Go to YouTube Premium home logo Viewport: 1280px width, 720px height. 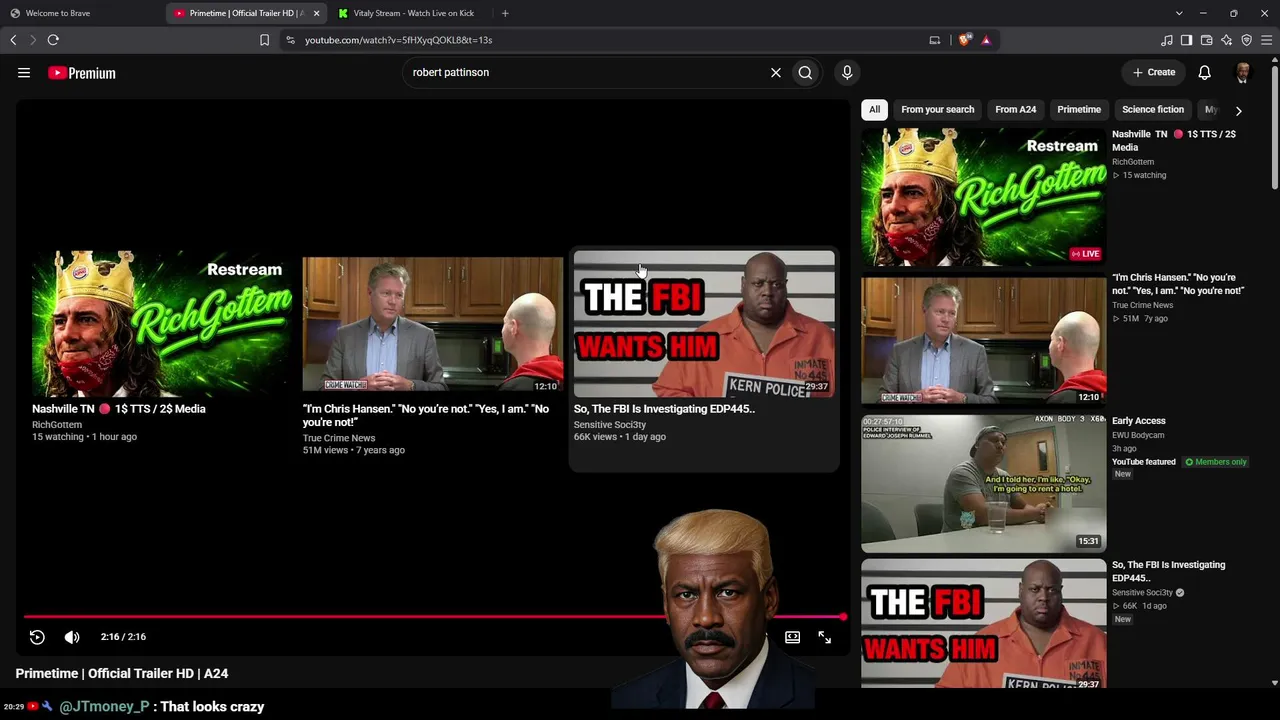point(82,73)
